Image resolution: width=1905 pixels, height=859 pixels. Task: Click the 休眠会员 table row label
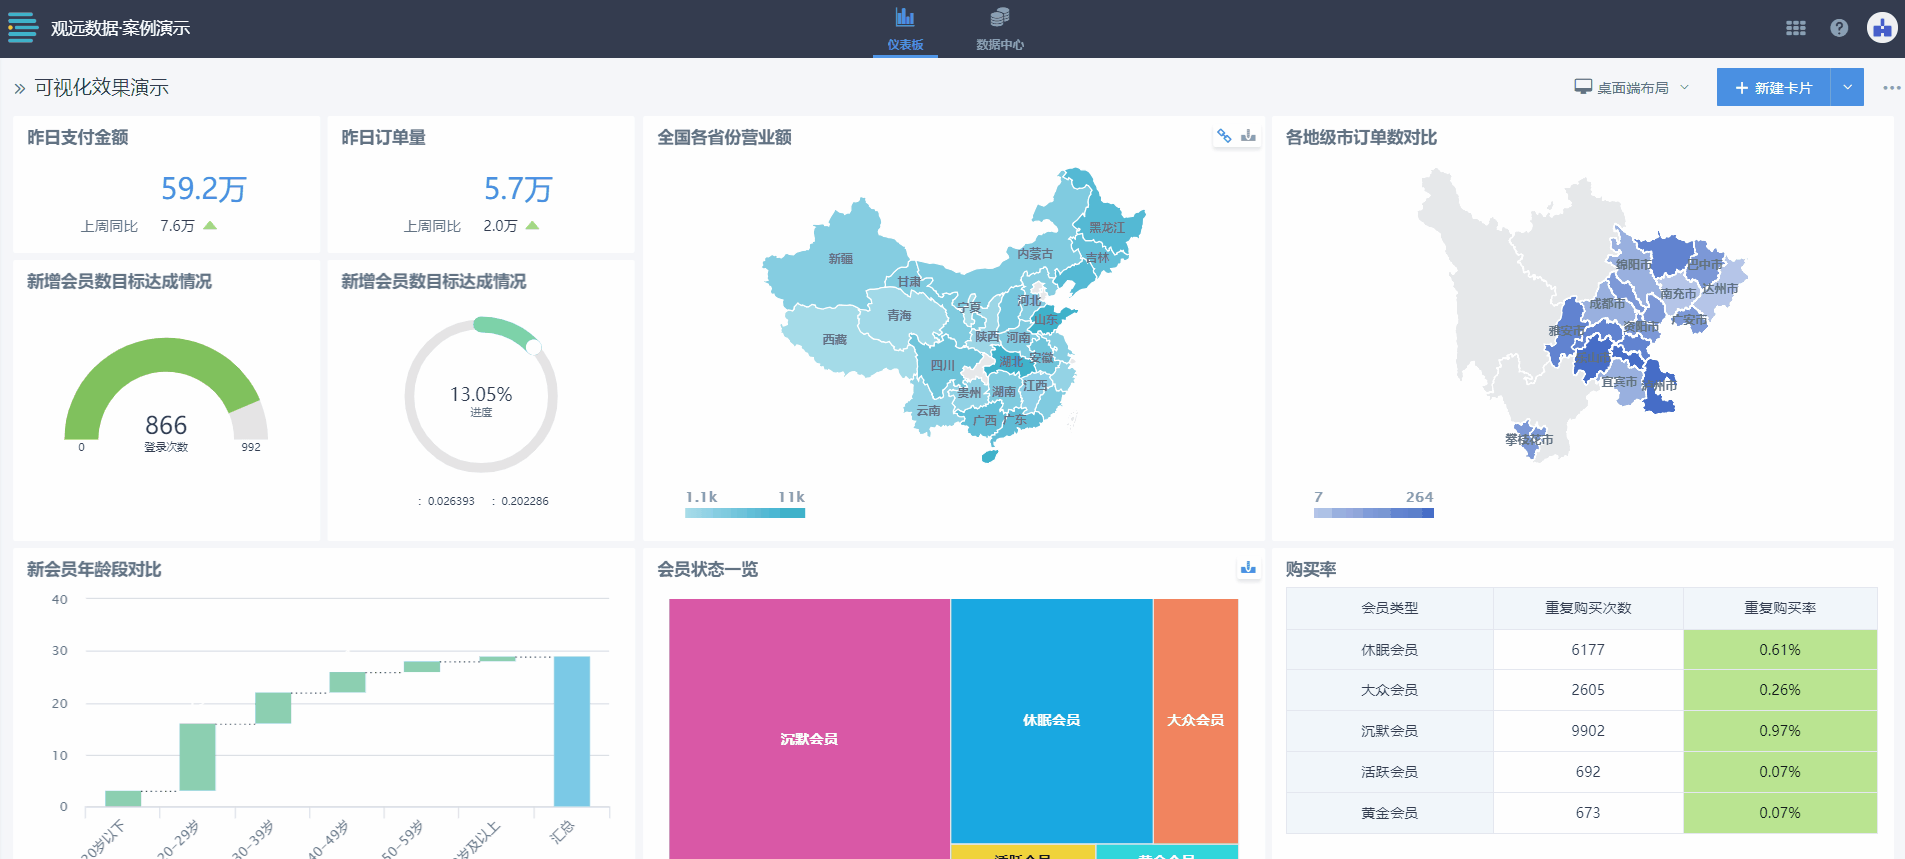pos(1389,650)
